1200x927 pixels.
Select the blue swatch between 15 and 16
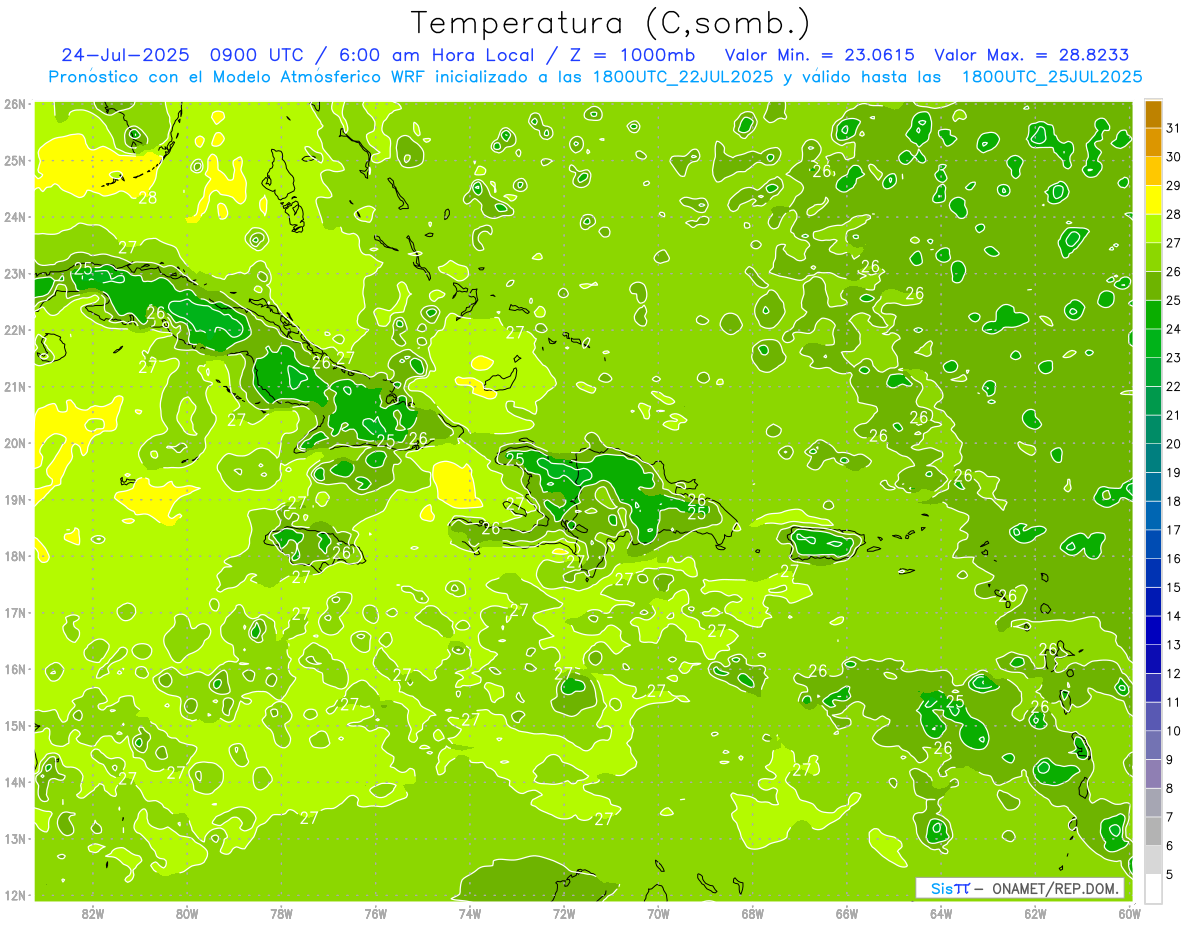click(1153, 572)
